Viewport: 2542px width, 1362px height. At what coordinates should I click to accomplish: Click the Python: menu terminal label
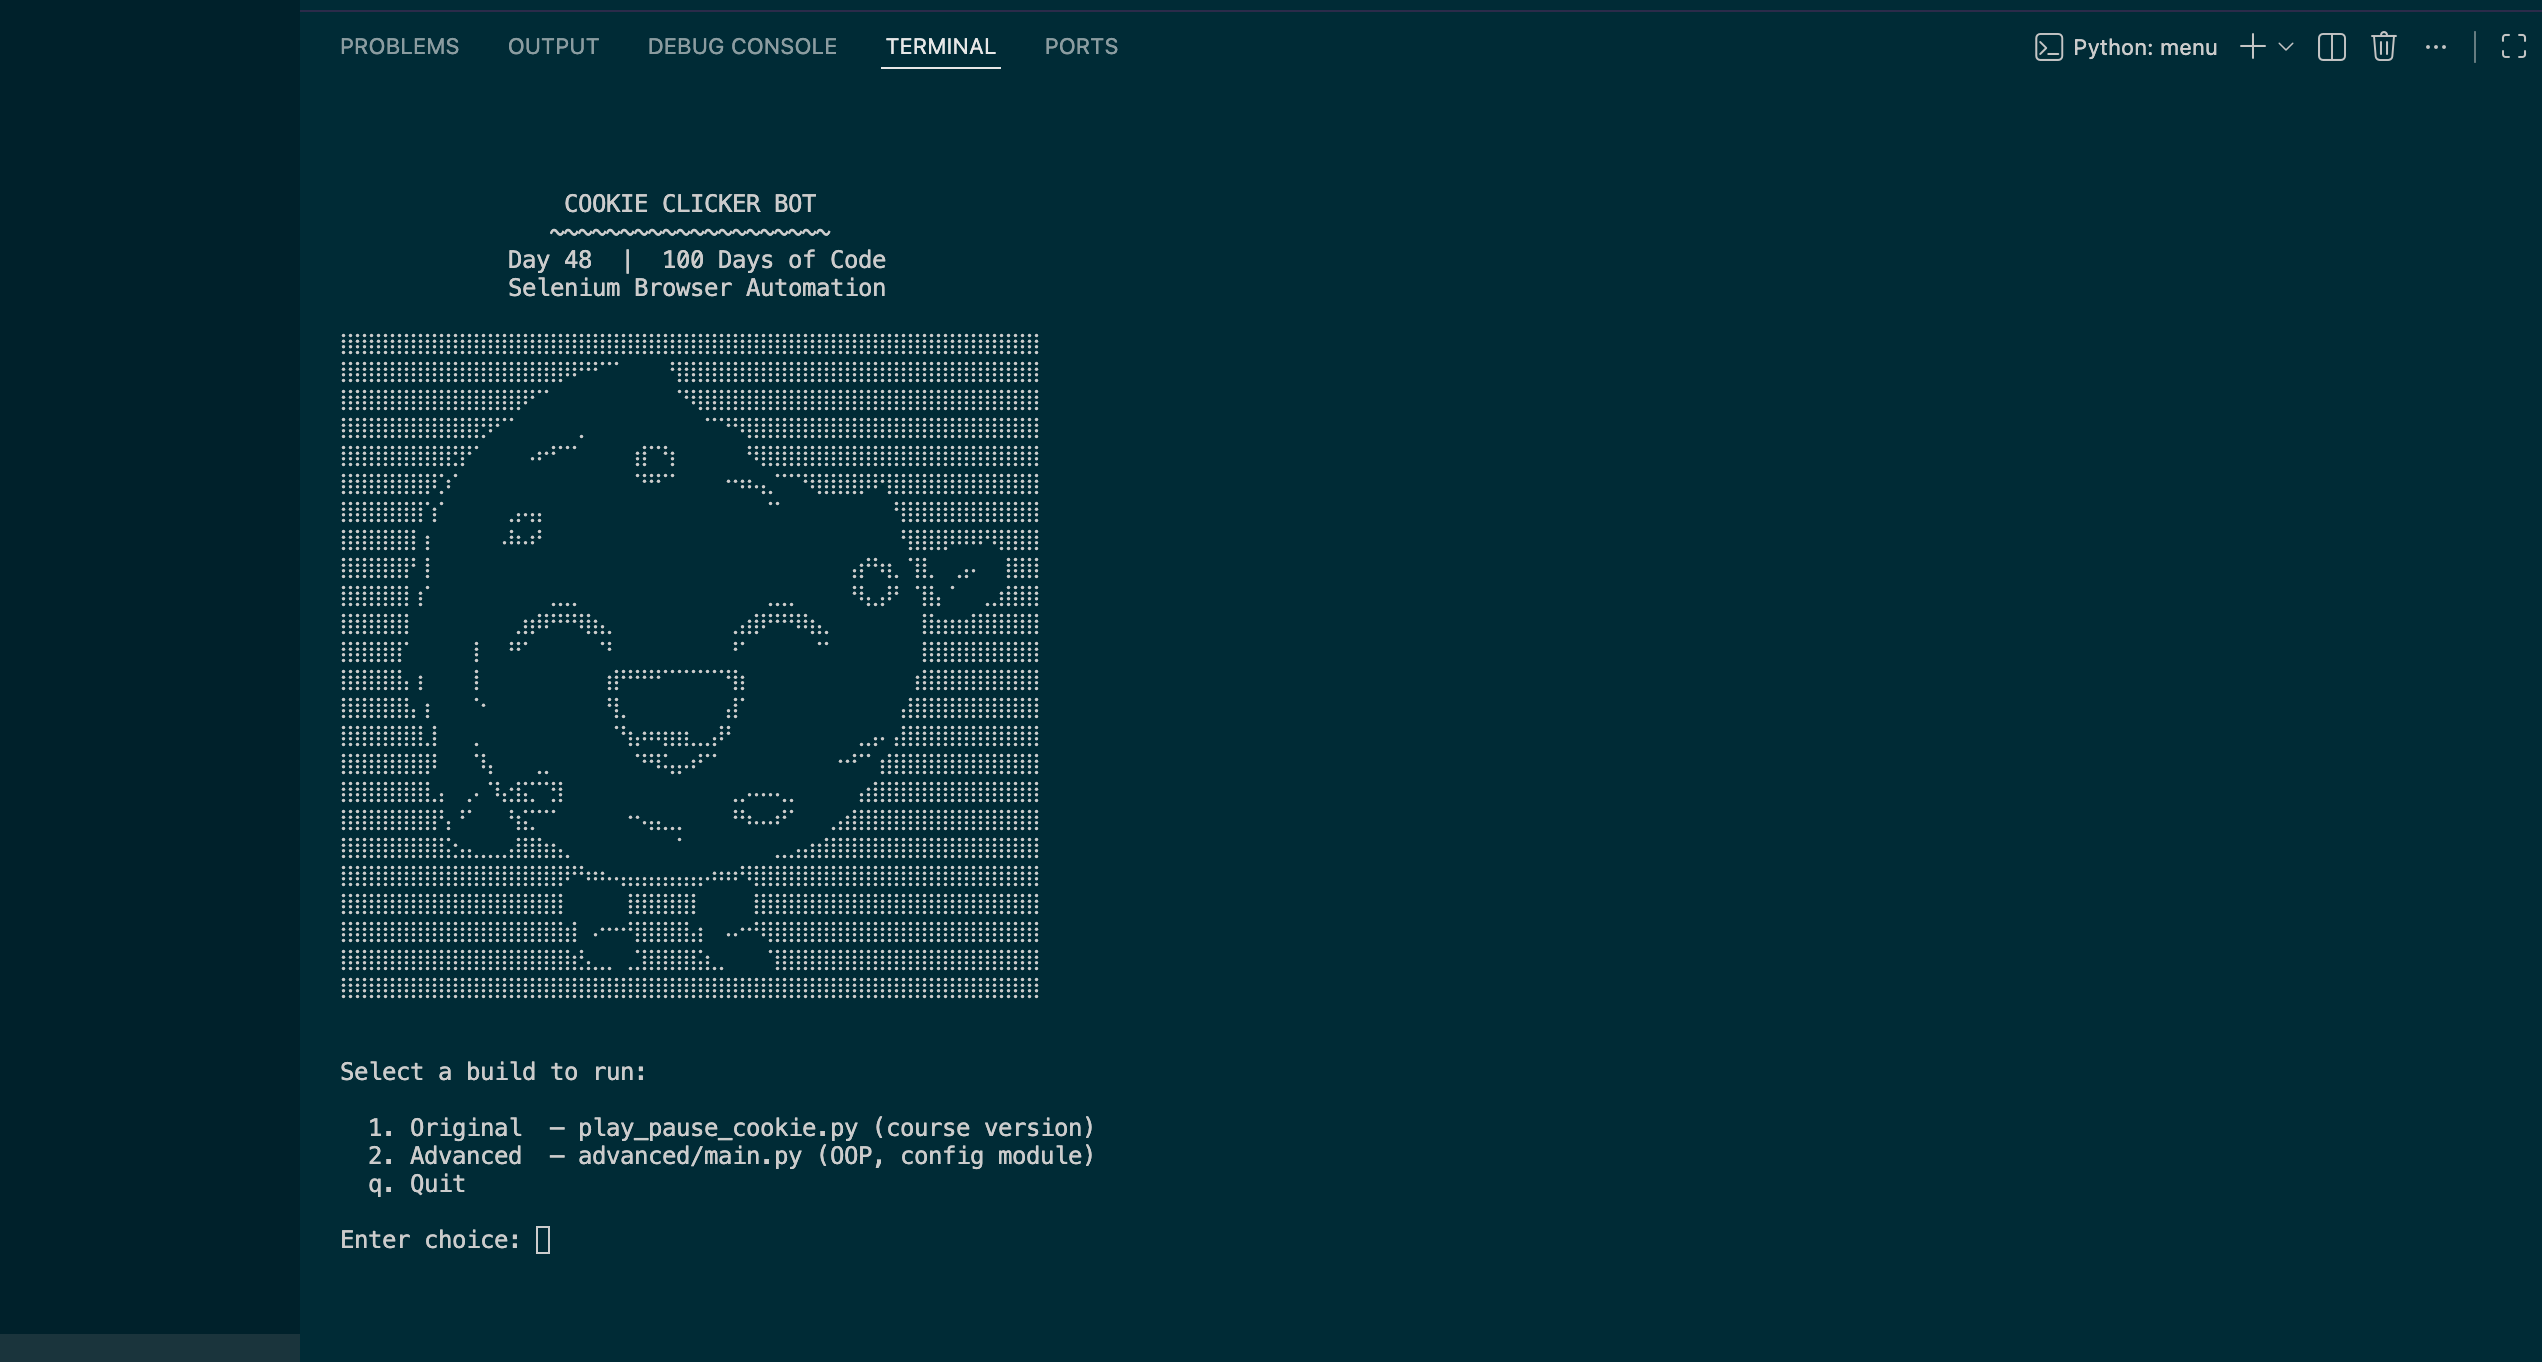[x=2145, y=47]
